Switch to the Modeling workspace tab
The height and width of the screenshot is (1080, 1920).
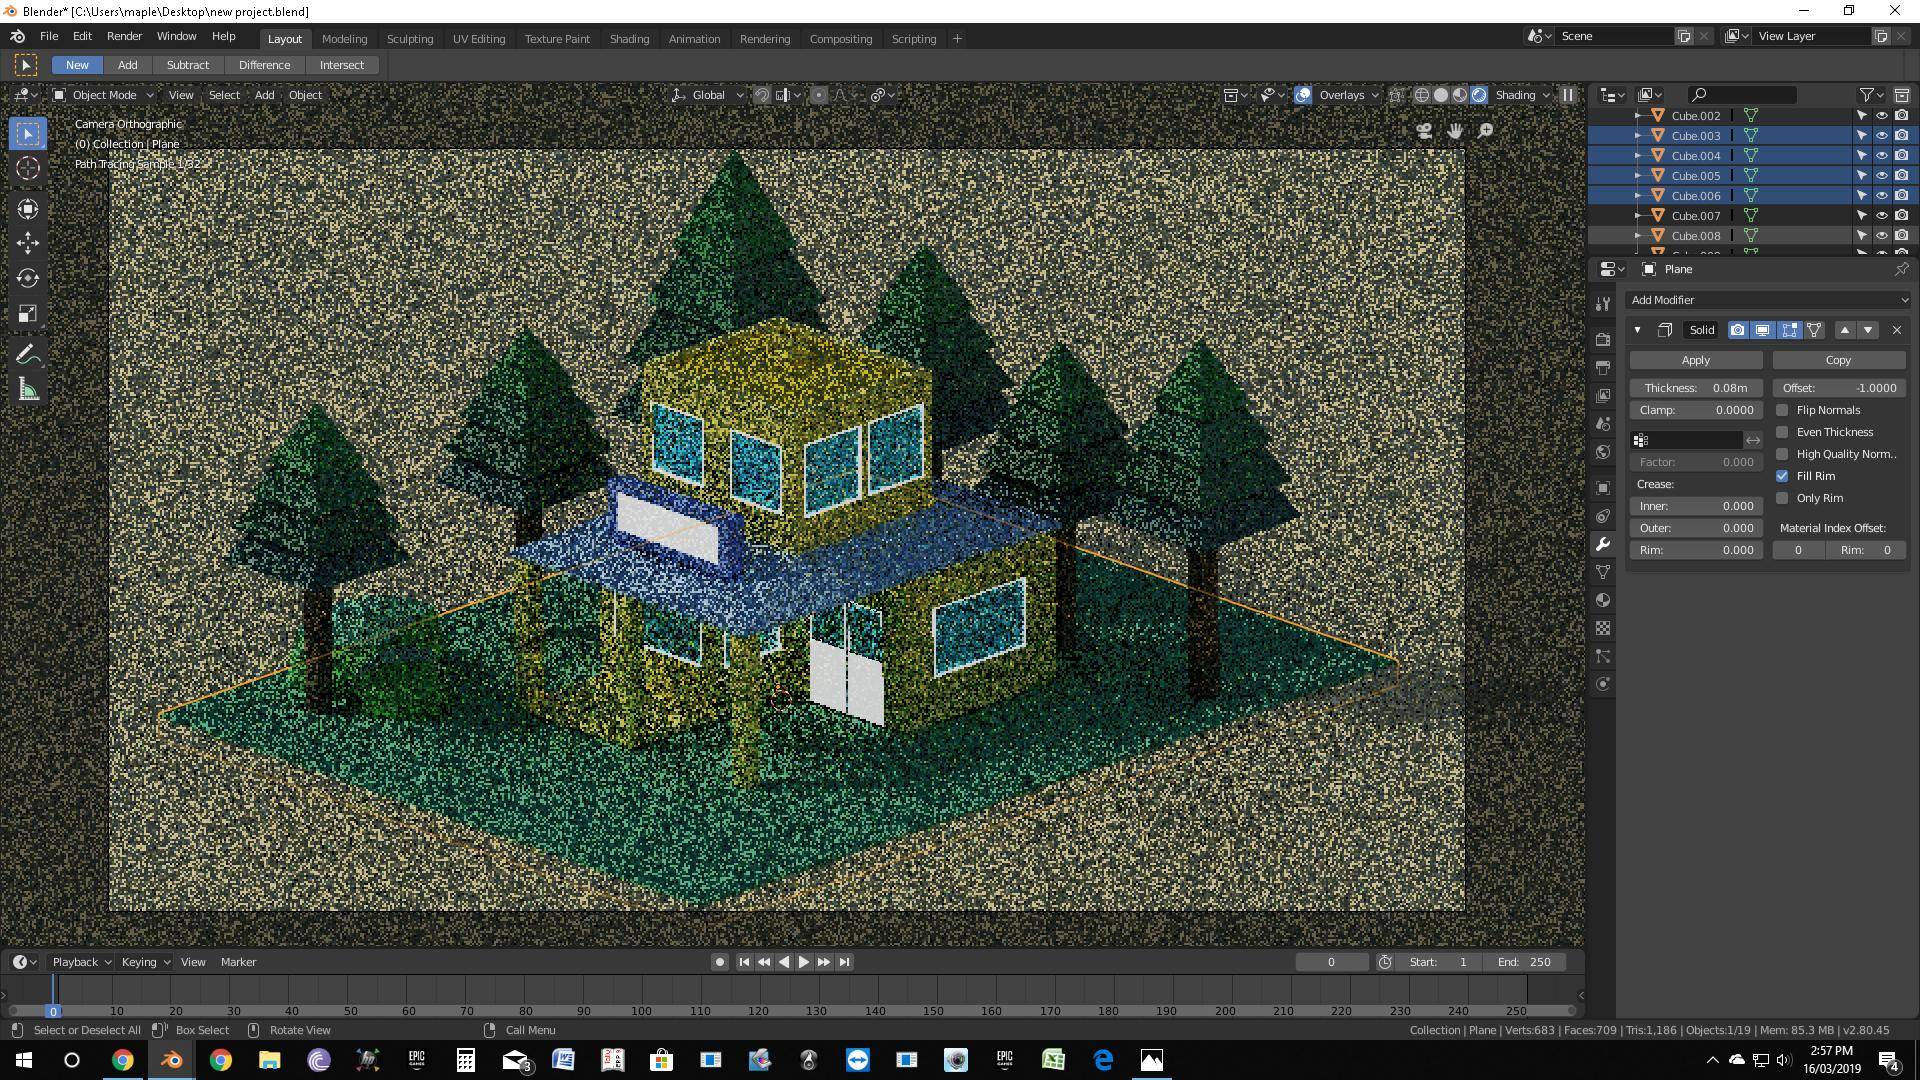[344, 39]
